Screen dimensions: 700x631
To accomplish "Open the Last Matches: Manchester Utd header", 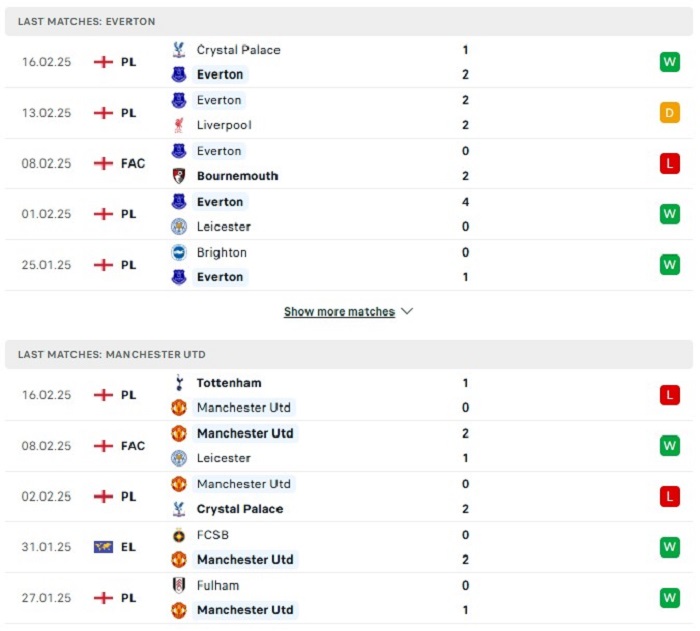I will tap(349, 355).
